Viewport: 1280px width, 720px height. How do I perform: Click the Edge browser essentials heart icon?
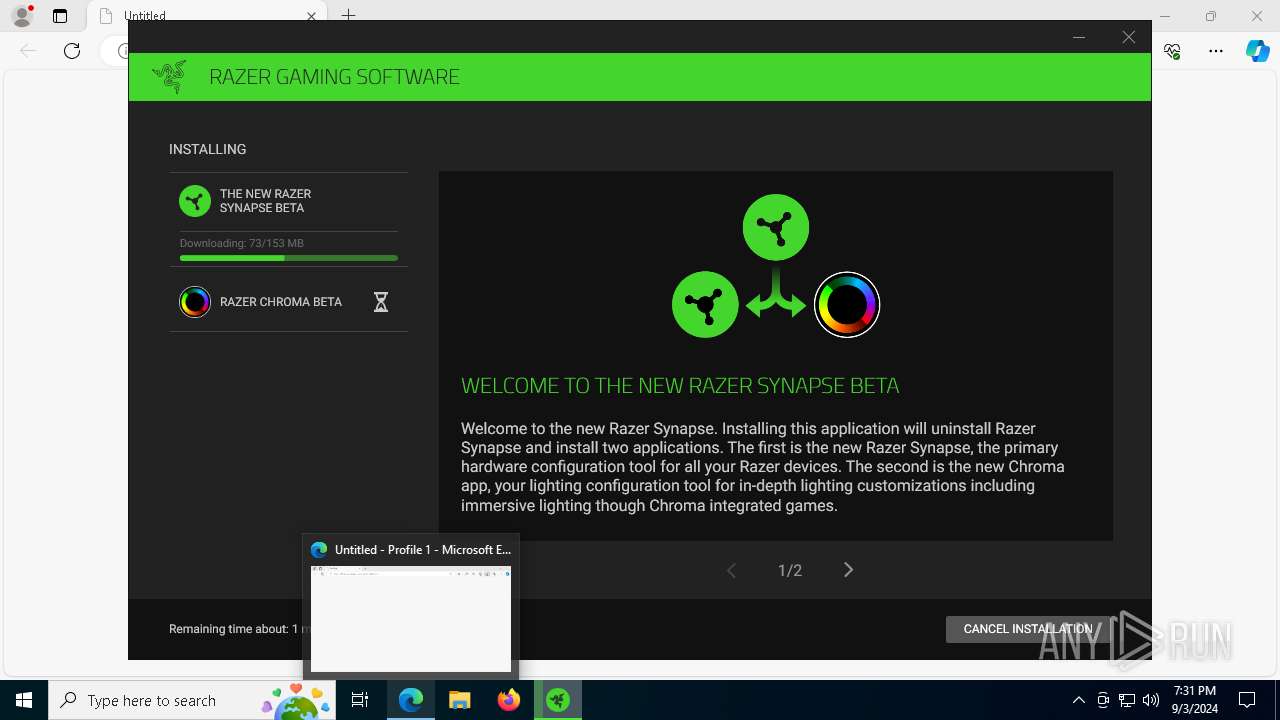pyautogui.click(x=1173, y=51)
